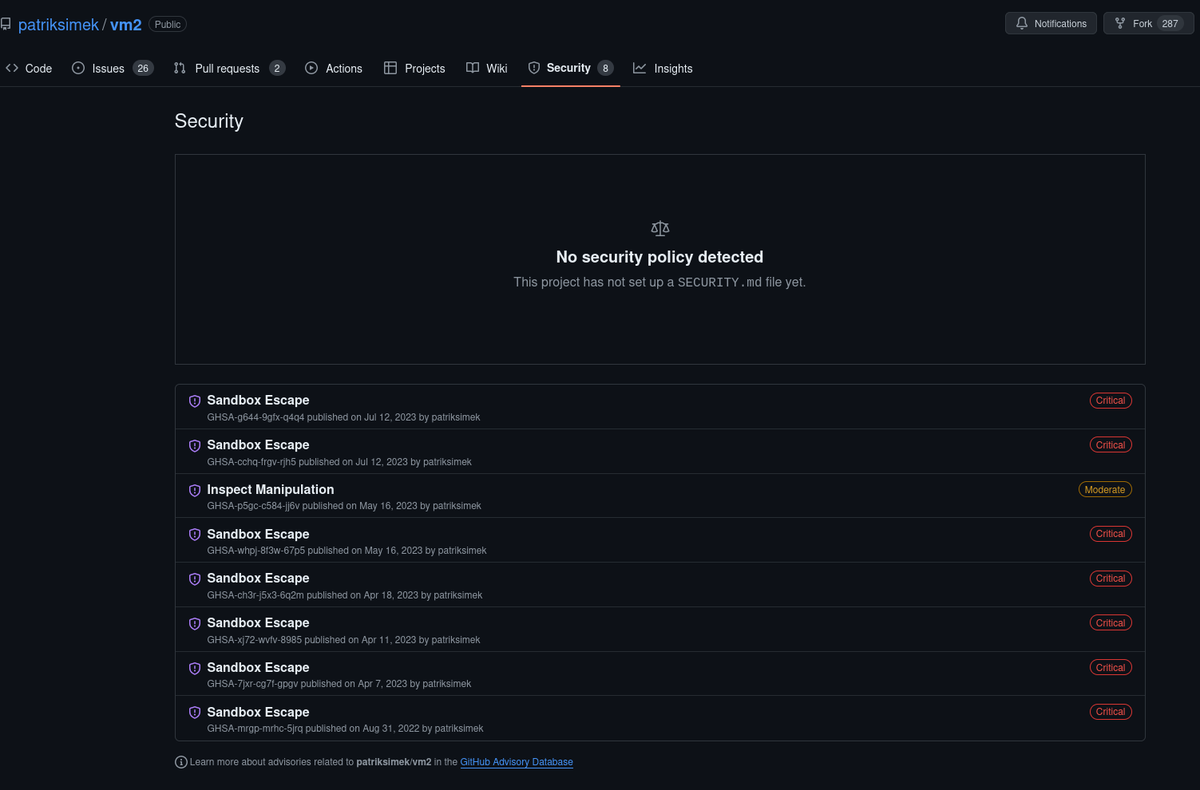Image resolution: width=1200 pixels, height=790 pixels.
Task: Click the Notifications button
Action: pyautogui.click(x=1051, y=23)
